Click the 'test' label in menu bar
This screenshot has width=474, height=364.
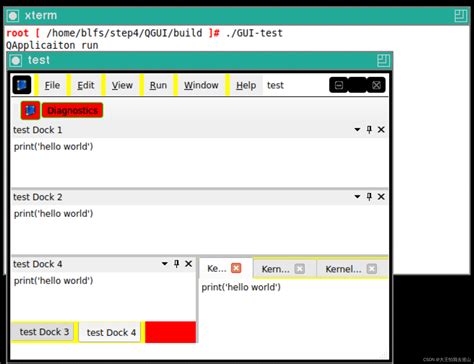pyautogui.click(x=275, y=85)
